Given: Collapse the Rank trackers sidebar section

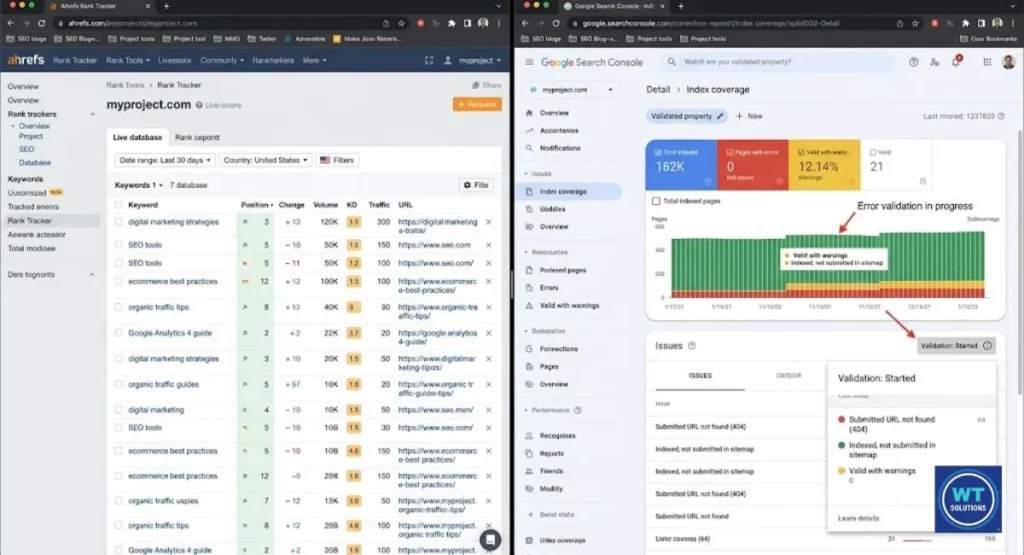Looking at the screenshot, I should pyautogui.click(x=92, y=114).
